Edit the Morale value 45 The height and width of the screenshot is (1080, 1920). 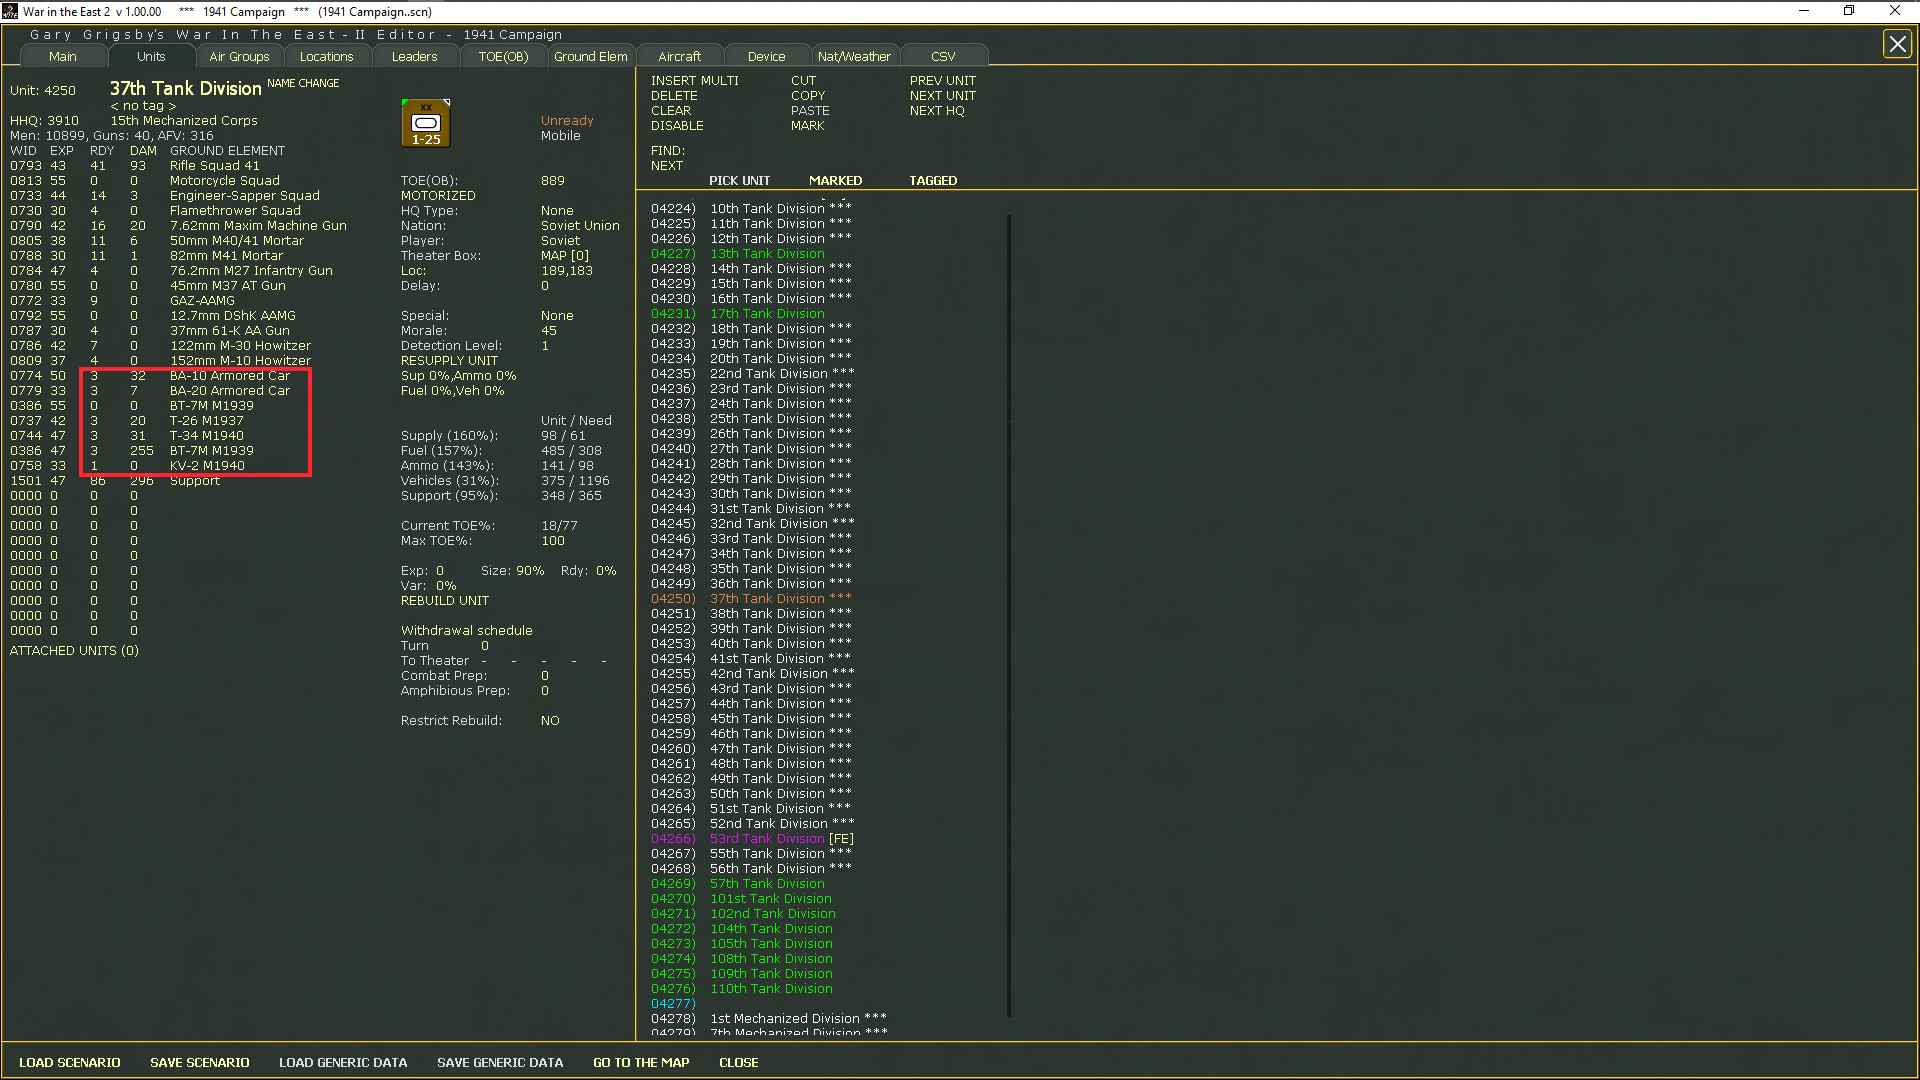click(549, 331)
